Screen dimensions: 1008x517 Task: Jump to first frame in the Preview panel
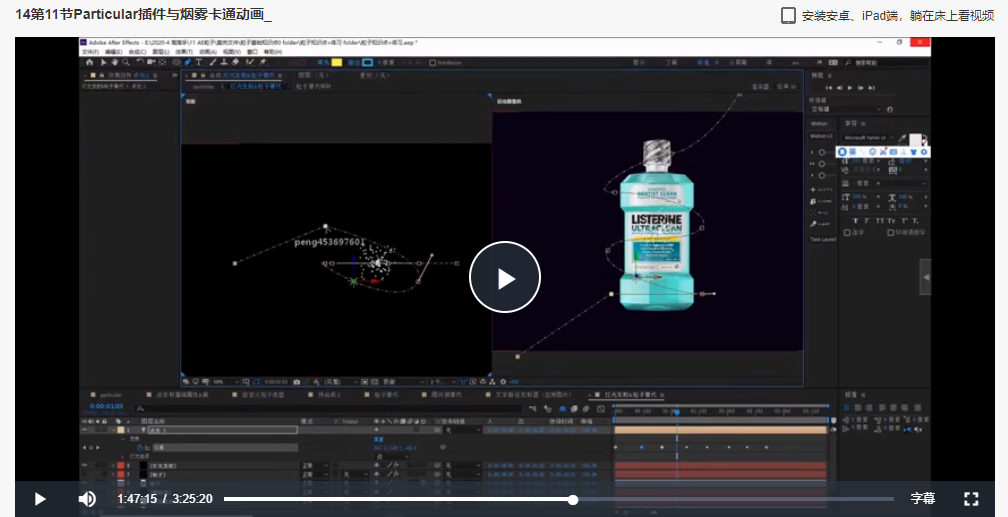coord(829,88)
